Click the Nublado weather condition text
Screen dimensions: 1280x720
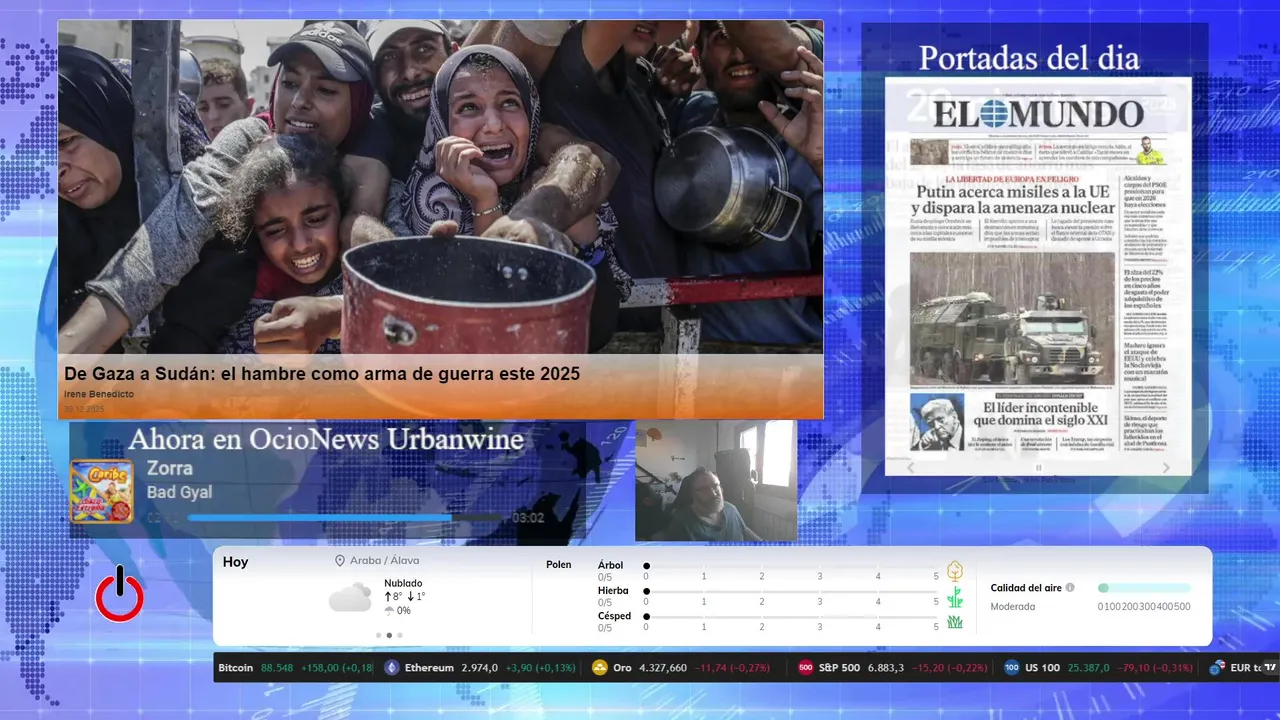403,583
